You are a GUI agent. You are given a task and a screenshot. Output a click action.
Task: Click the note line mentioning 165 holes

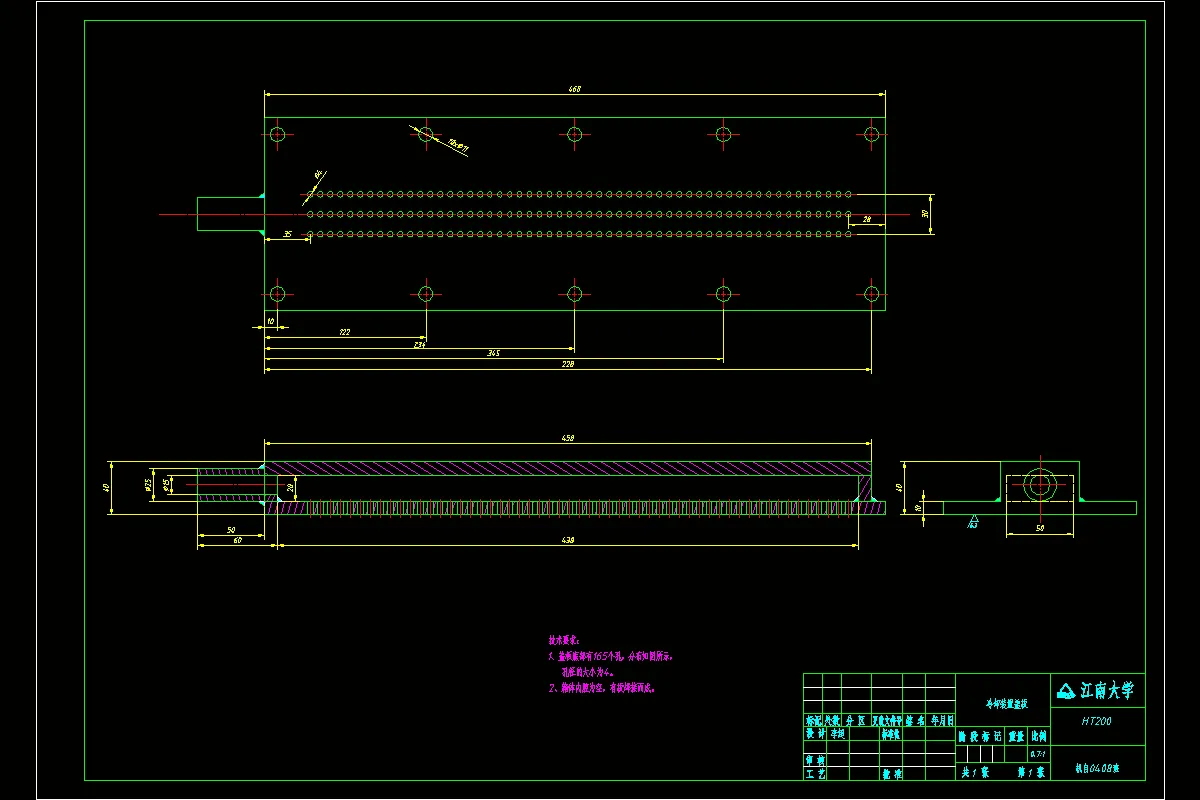pyautogui.click(x=611, y=657)
